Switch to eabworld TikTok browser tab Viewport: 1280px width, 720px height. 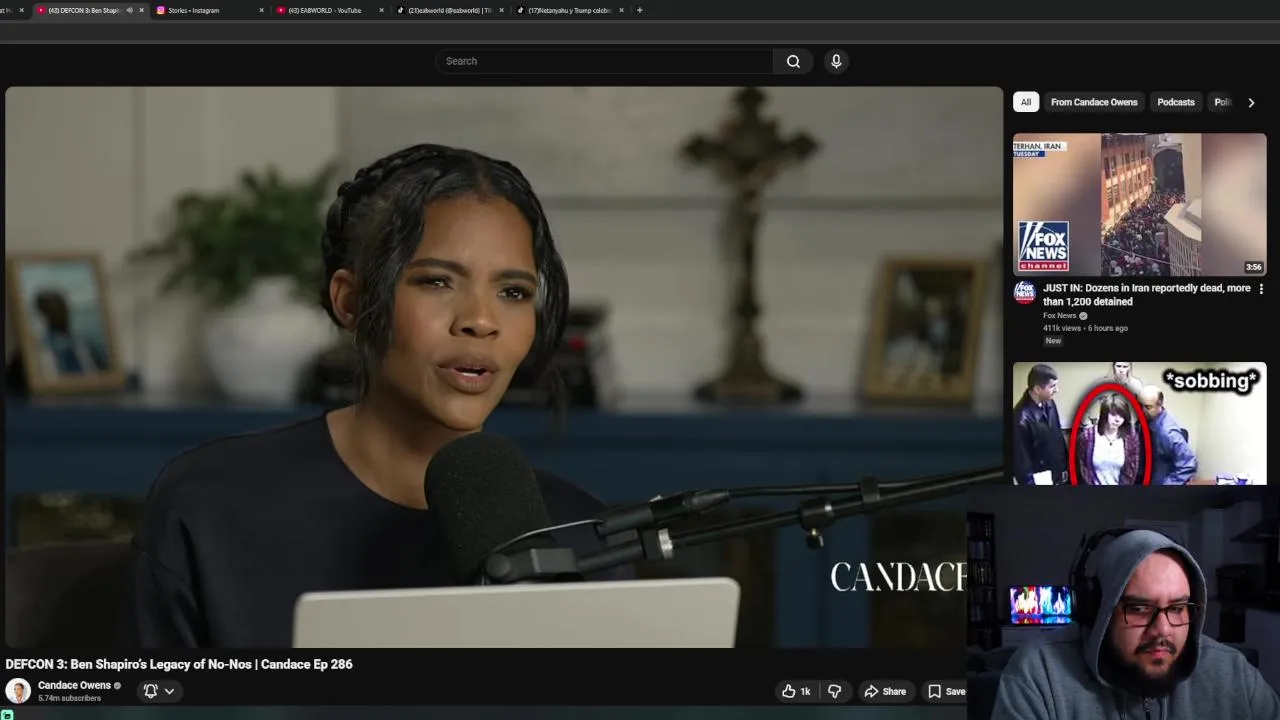pyautogui.click(x=446, y=10)
